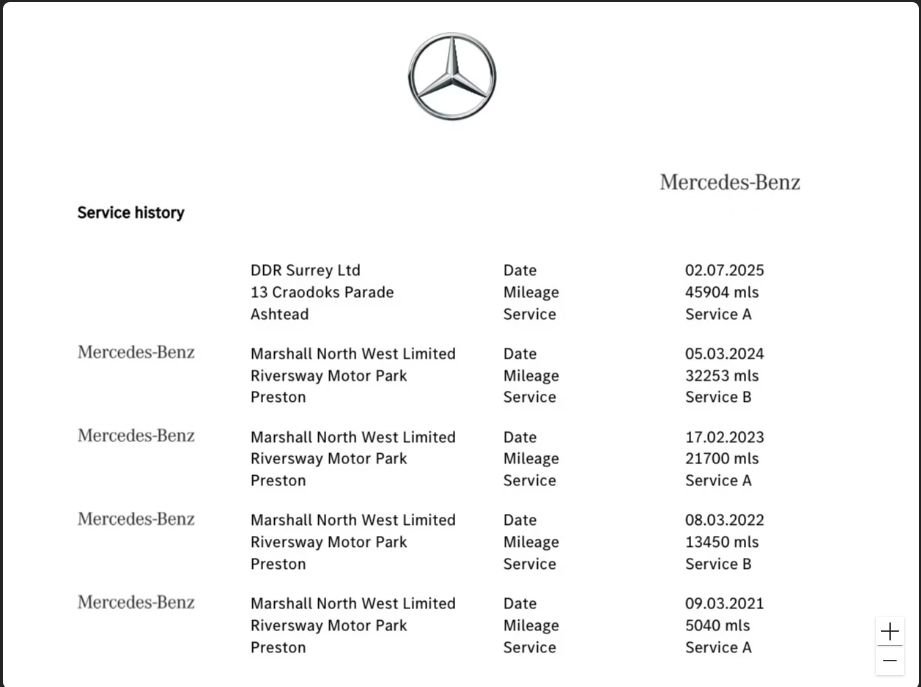Click the 32253 mls mileage value
The image size is (921, 687).
pos(722,375)
